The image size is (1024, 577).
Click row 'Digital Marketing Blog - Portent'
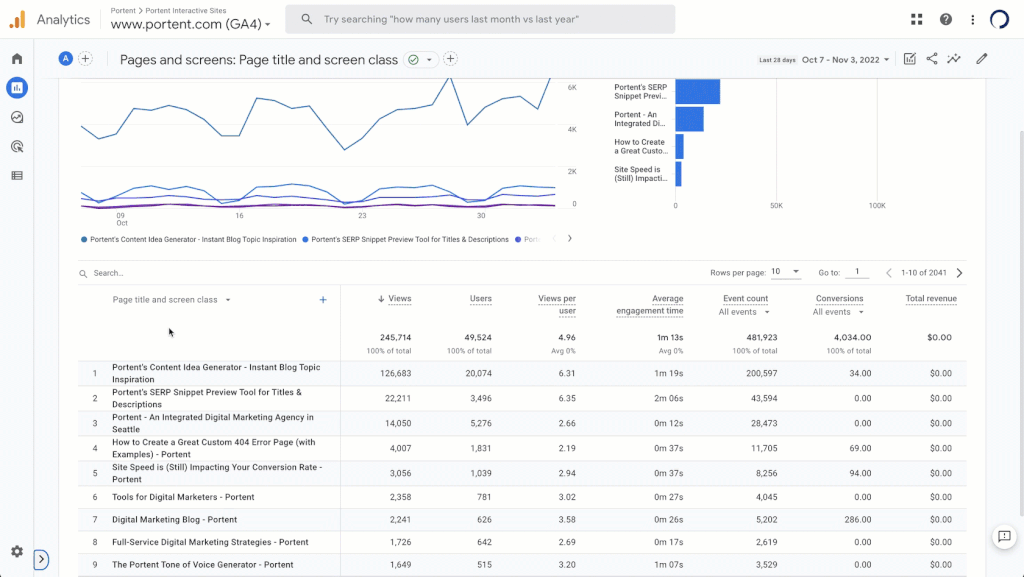point(522,520)
